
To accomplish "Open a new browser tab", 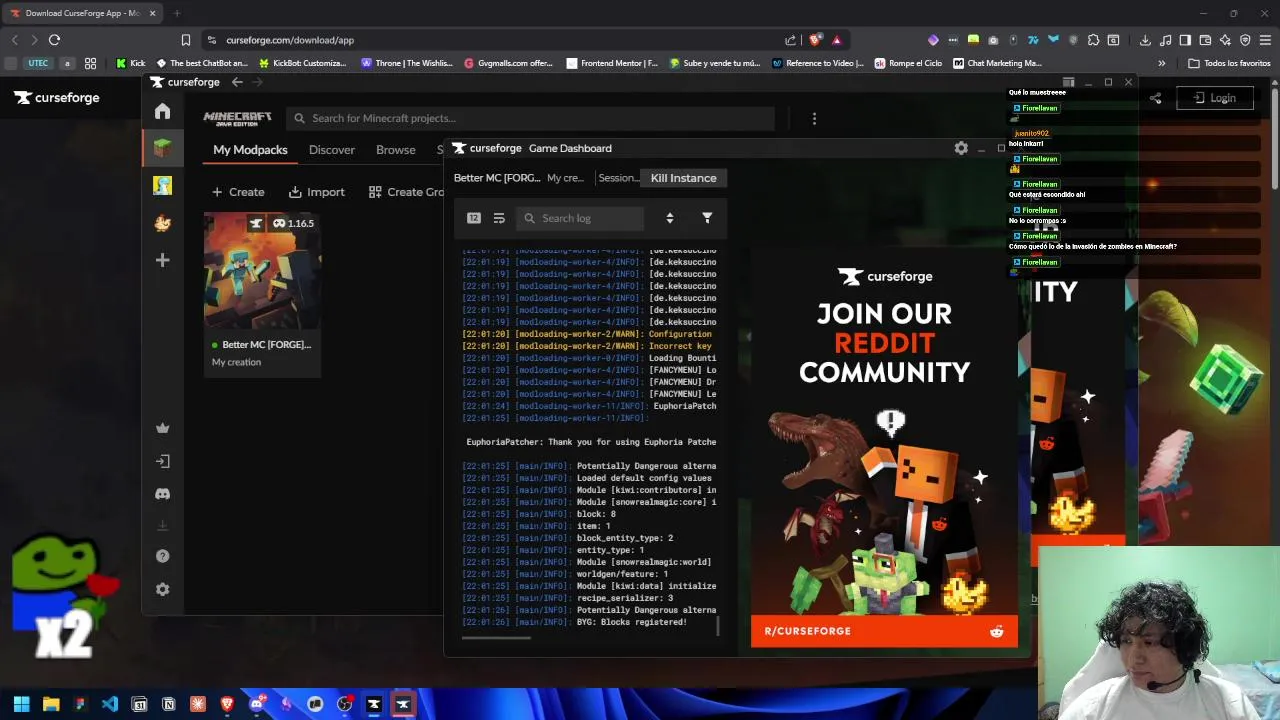I will (176, 13).
